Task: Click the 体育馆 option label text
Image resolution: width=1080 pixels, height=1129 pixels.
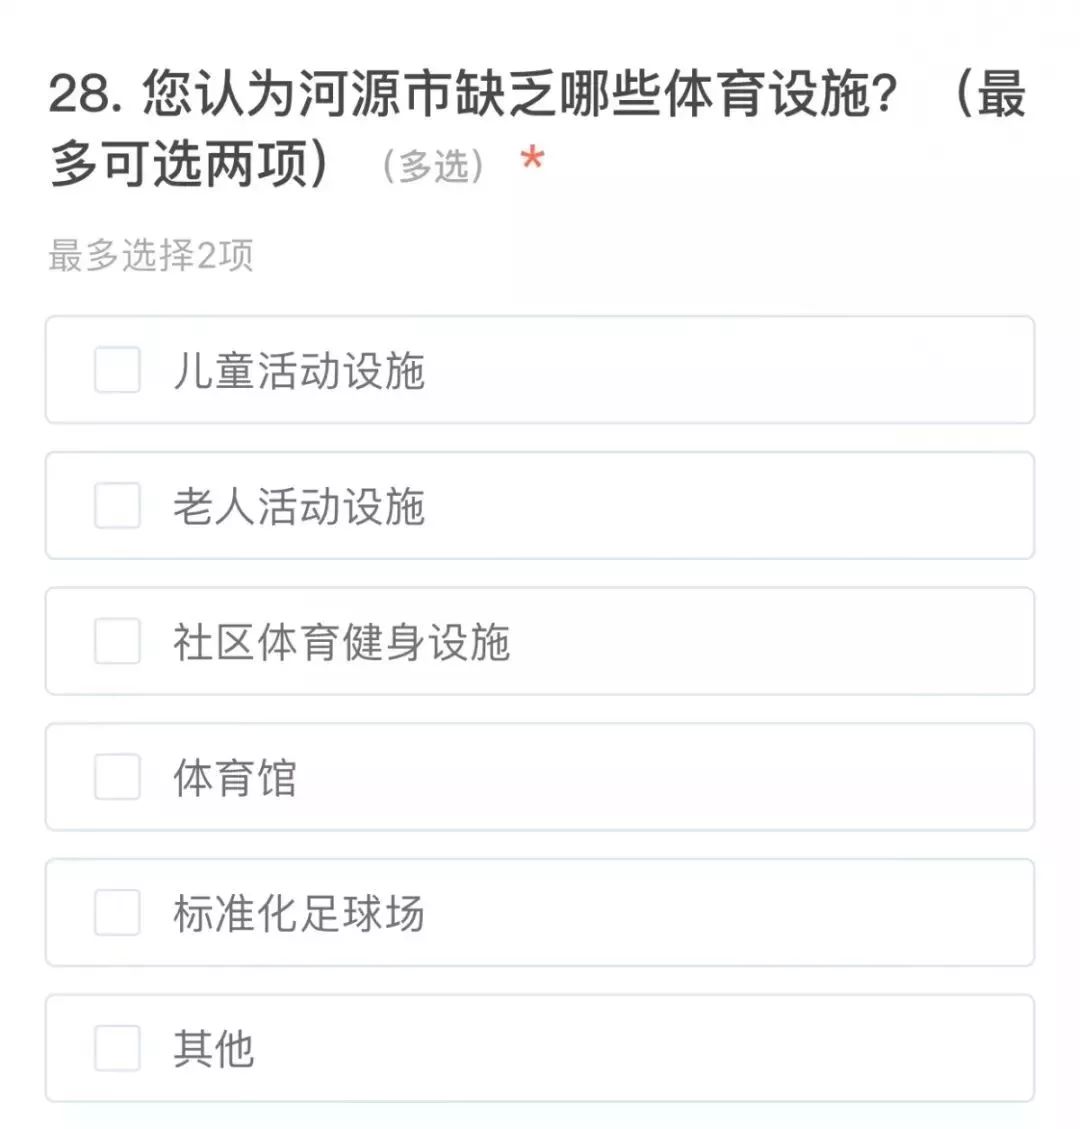Action: click(235, 778)
